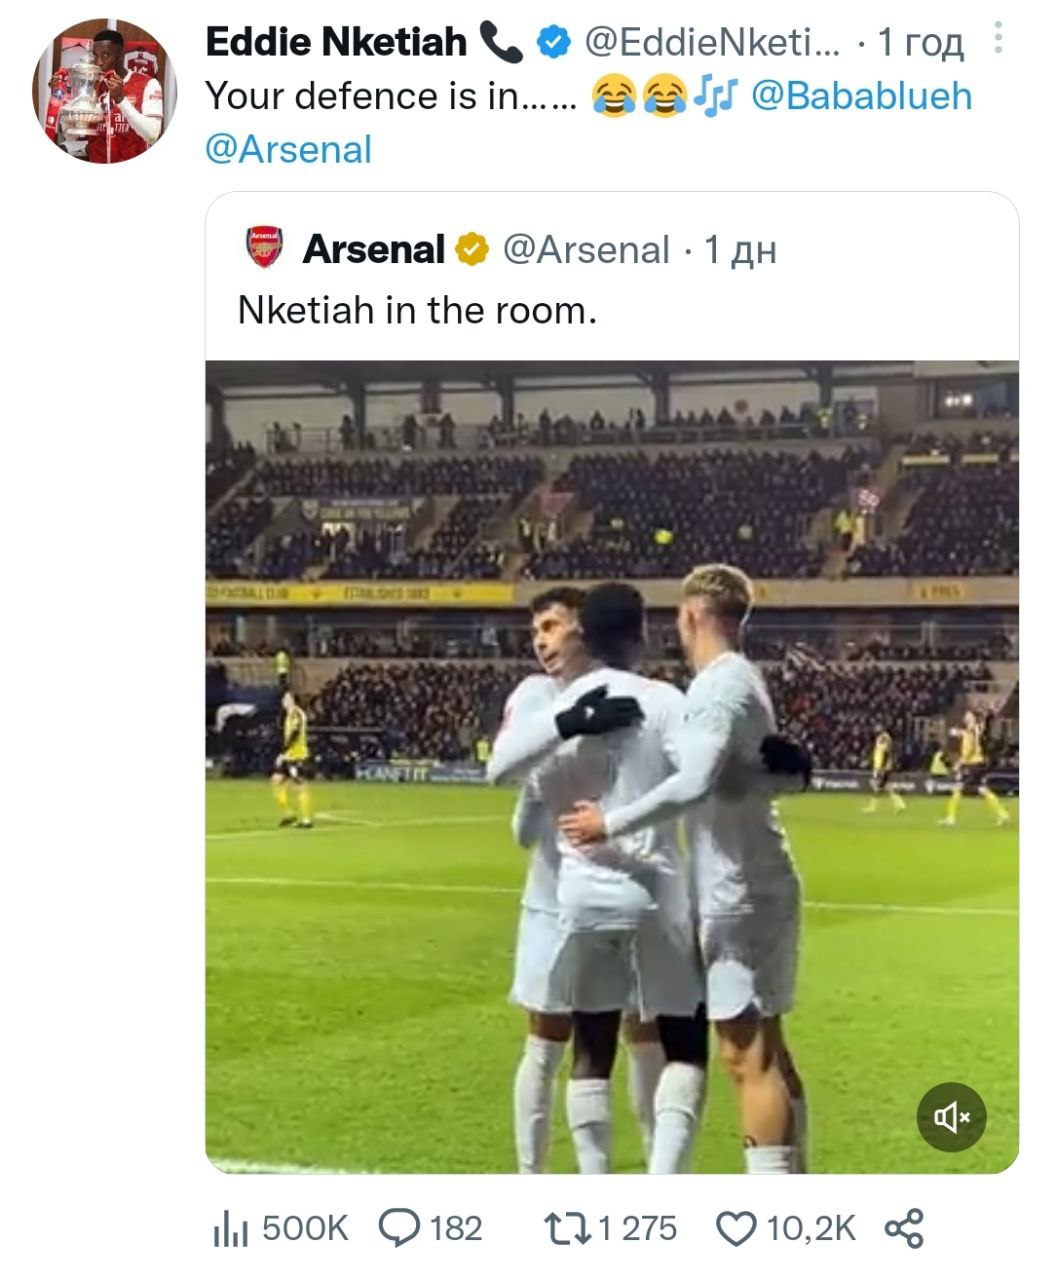Click the "1 год" tweet timestamp
Viewport: 1052px width, 1280px height.
point(920,42)
